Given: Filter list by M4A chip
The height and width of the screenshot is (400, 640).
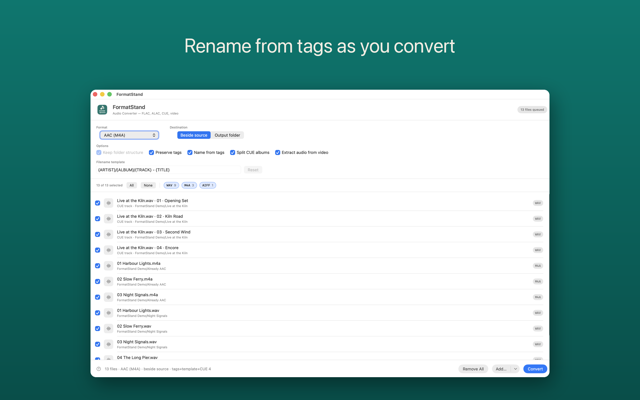Looking at the screenshot, I should click(x=189, y=185).
